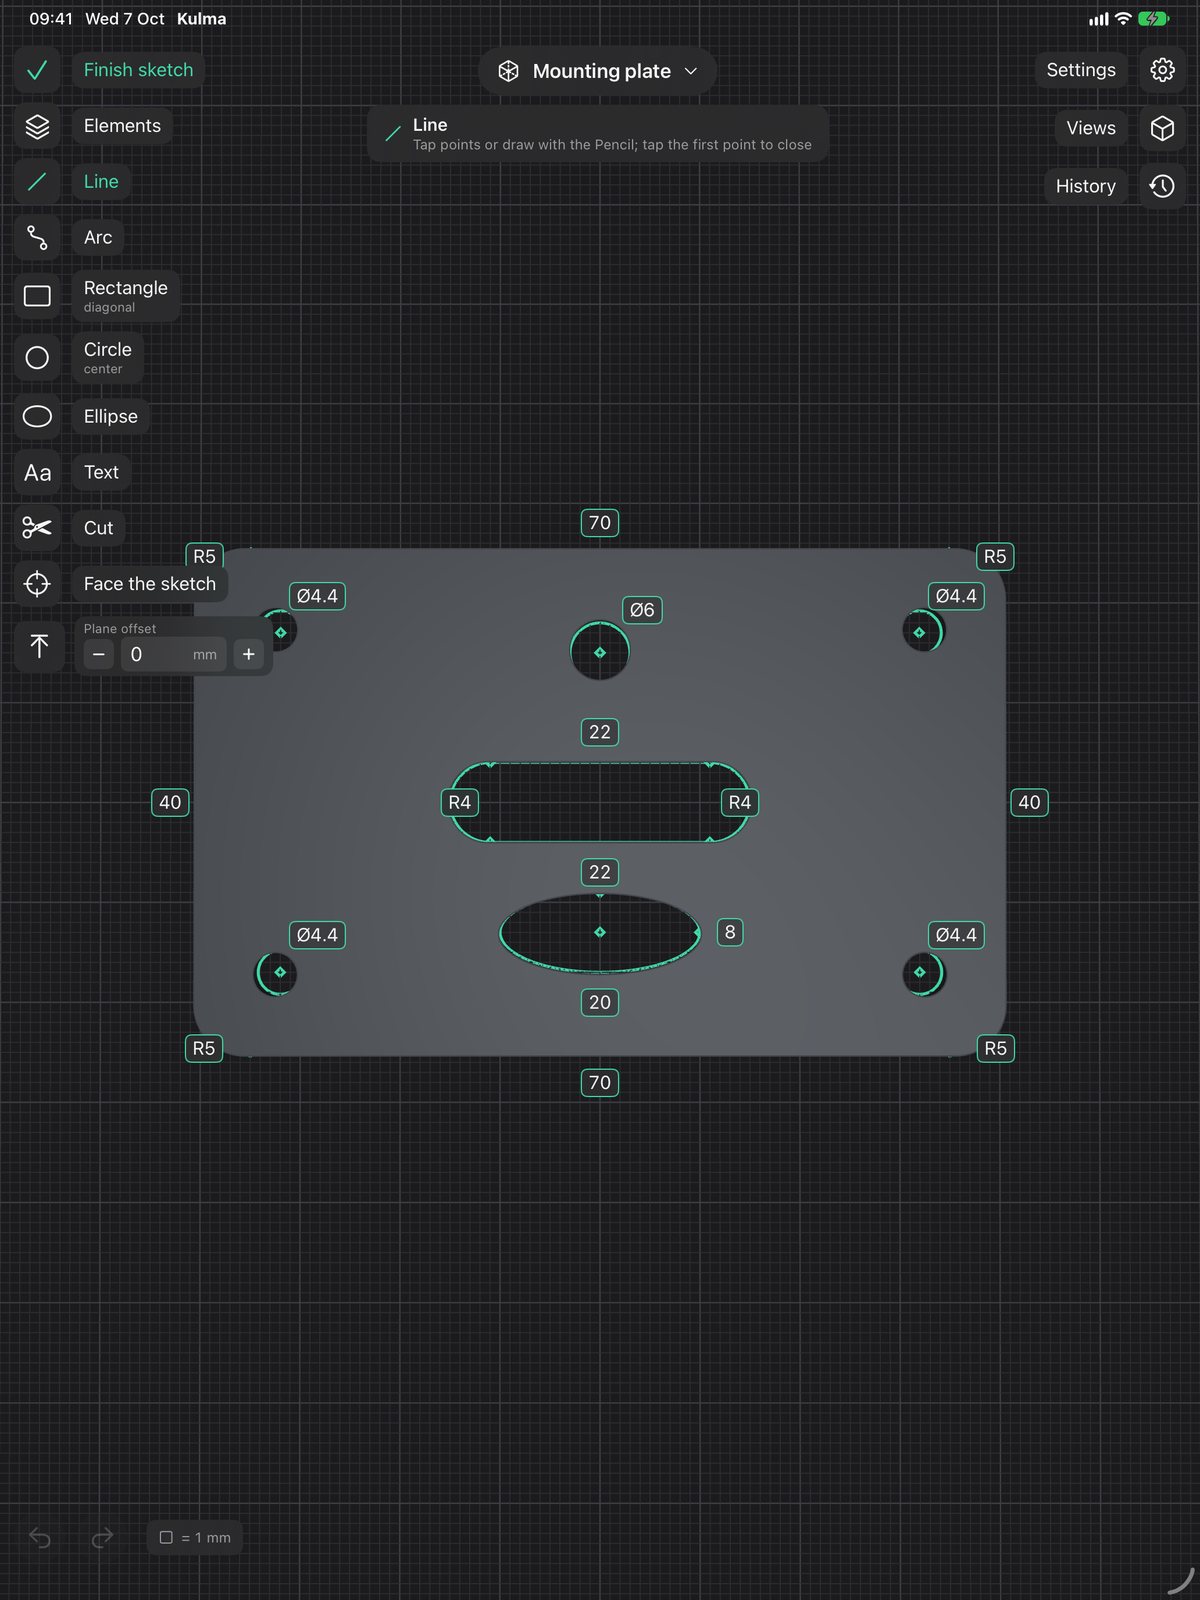Select the top-left R5 corner radius label
1200x1600 pixels.
pyautogui.click(x=204, y=556)
